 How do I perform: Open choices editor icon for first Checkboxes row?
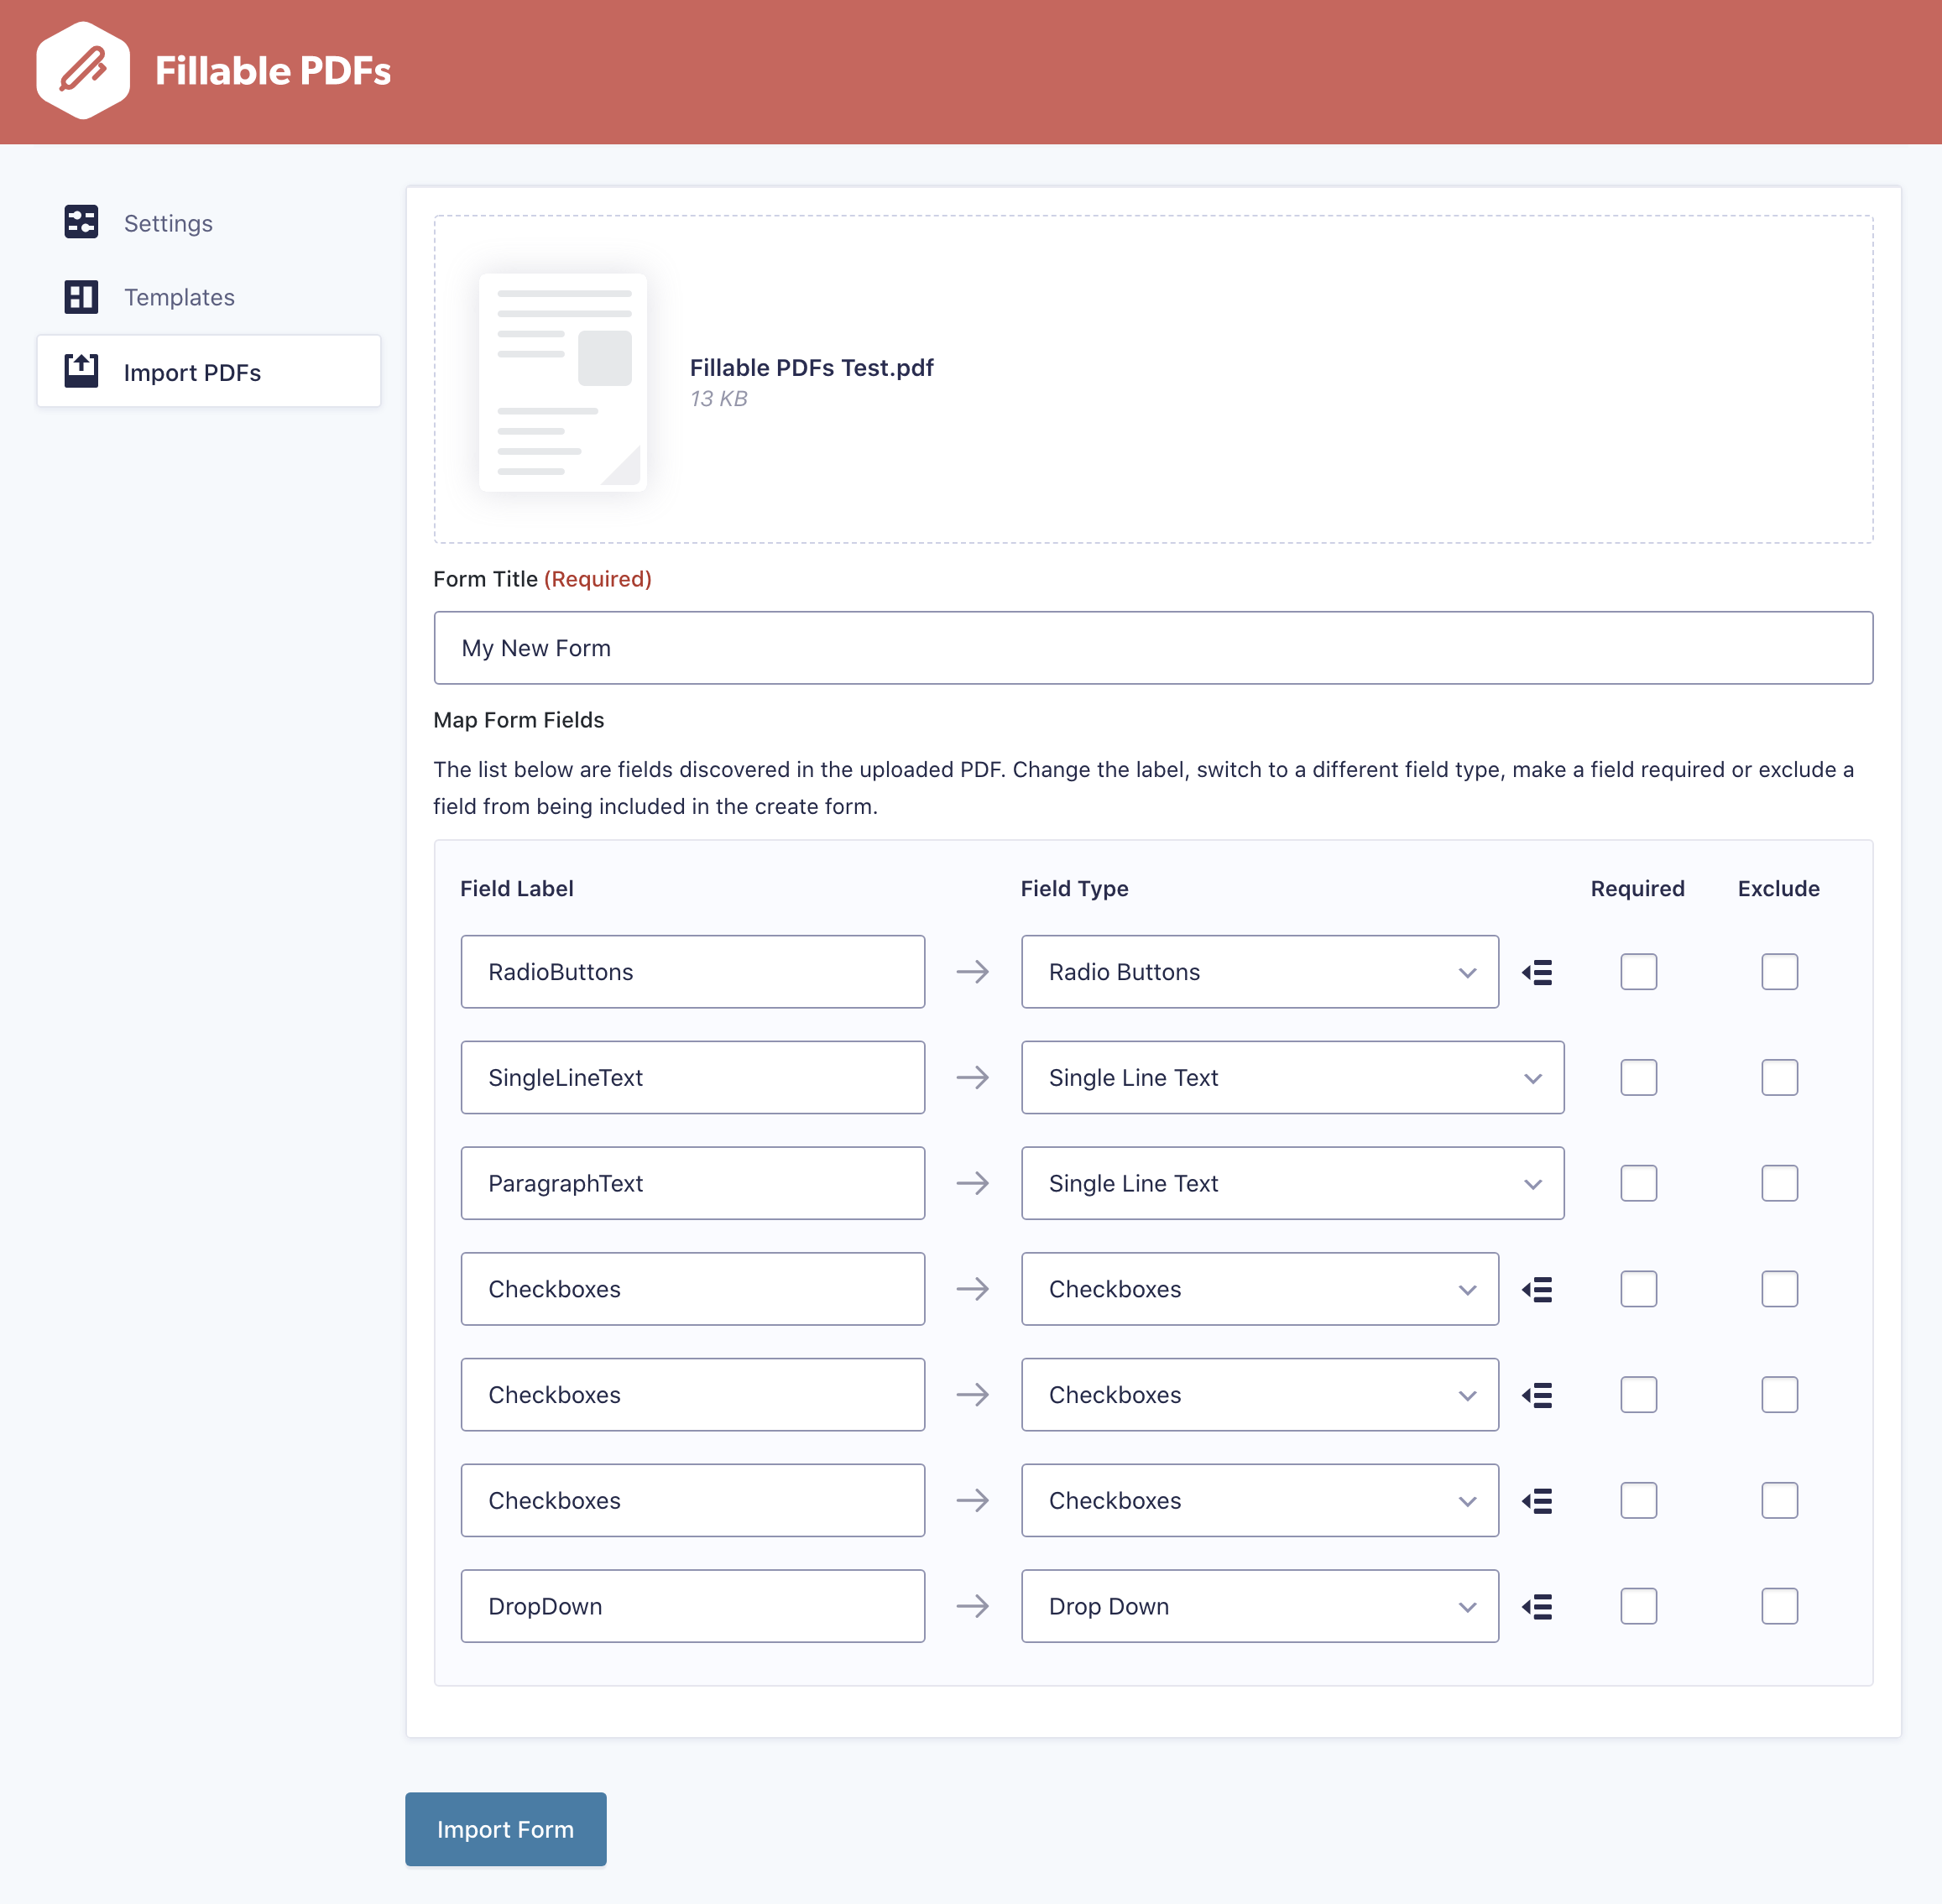(x=1537, y=1289)
